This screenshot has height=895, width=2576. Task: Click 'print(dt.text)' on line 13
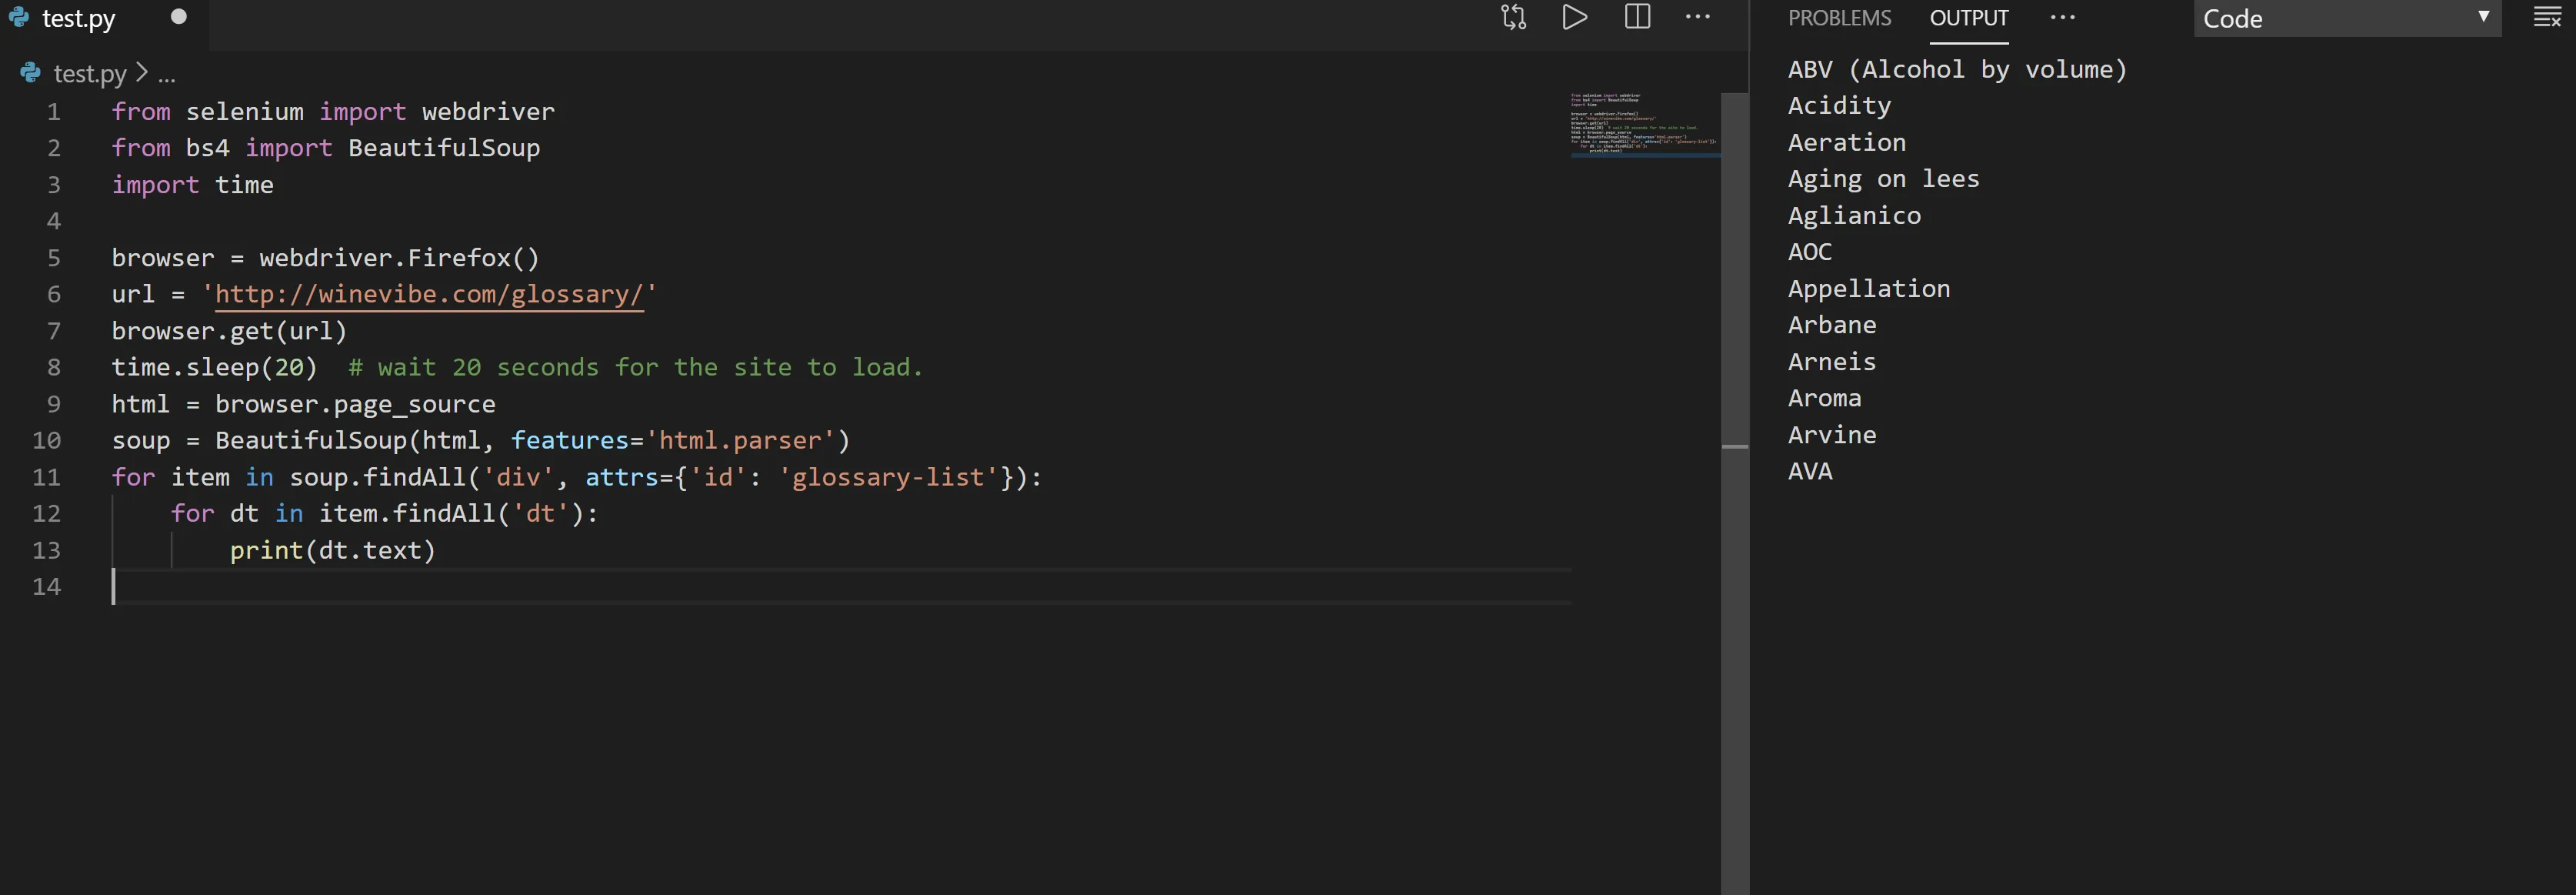333,551
